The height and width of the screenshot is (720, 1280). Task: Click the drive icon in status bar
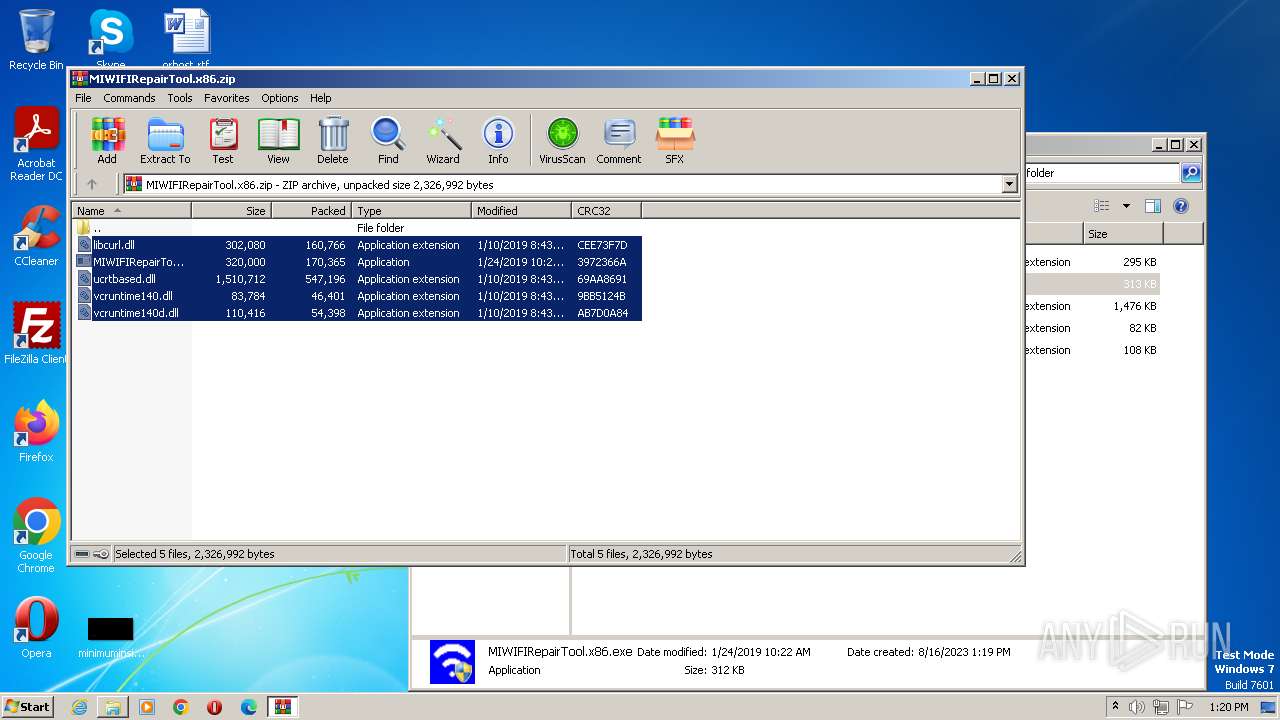(82, 554)
